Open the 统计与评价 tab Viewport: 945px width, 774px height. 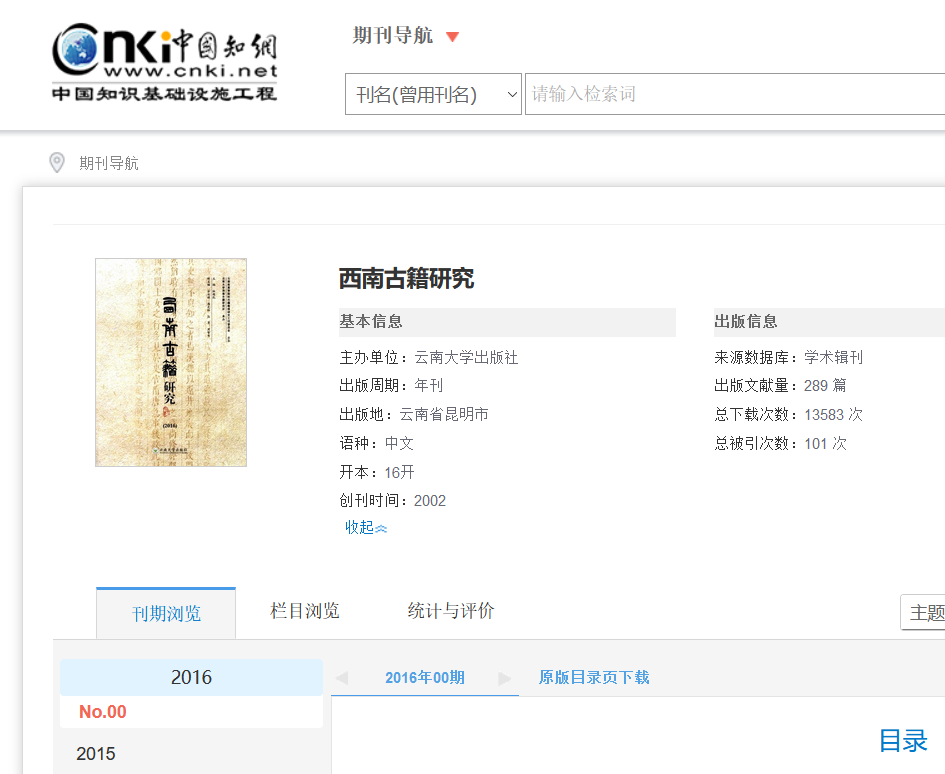pyautogui.click(x=451, y=611)
